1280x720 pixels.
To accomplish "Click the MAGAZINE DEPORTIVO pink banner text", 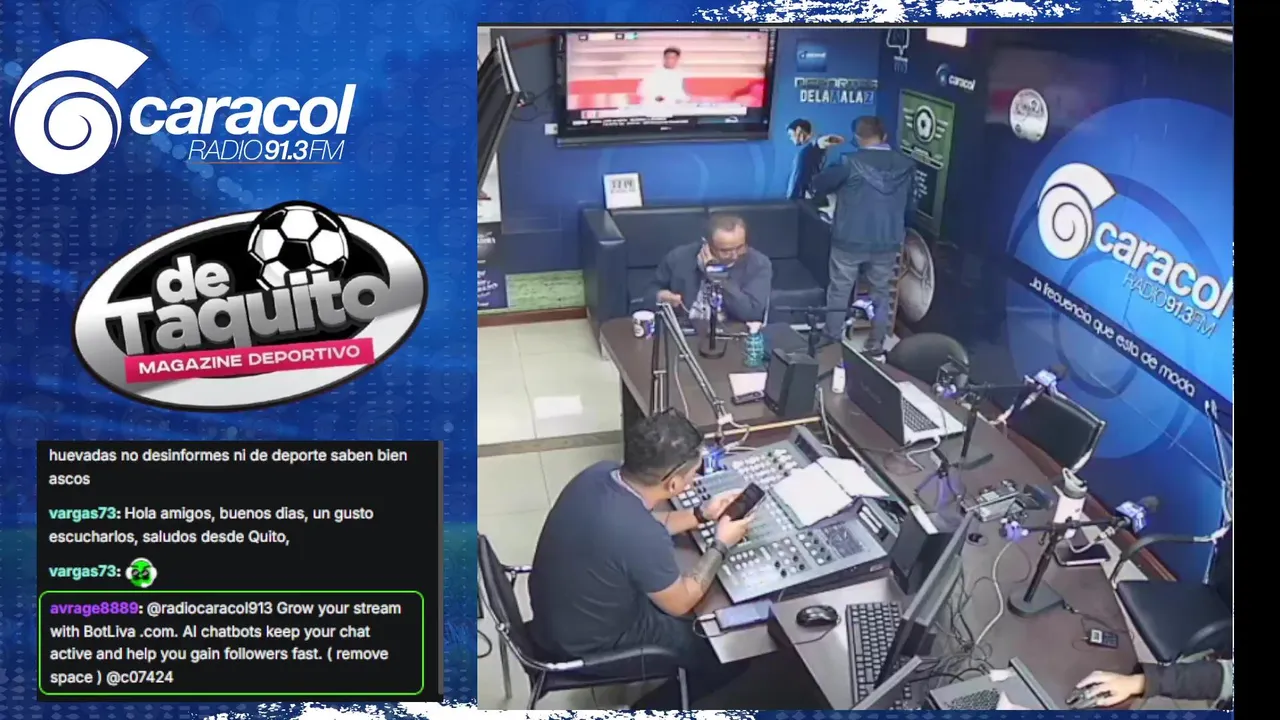I will [x=248, y=360].
